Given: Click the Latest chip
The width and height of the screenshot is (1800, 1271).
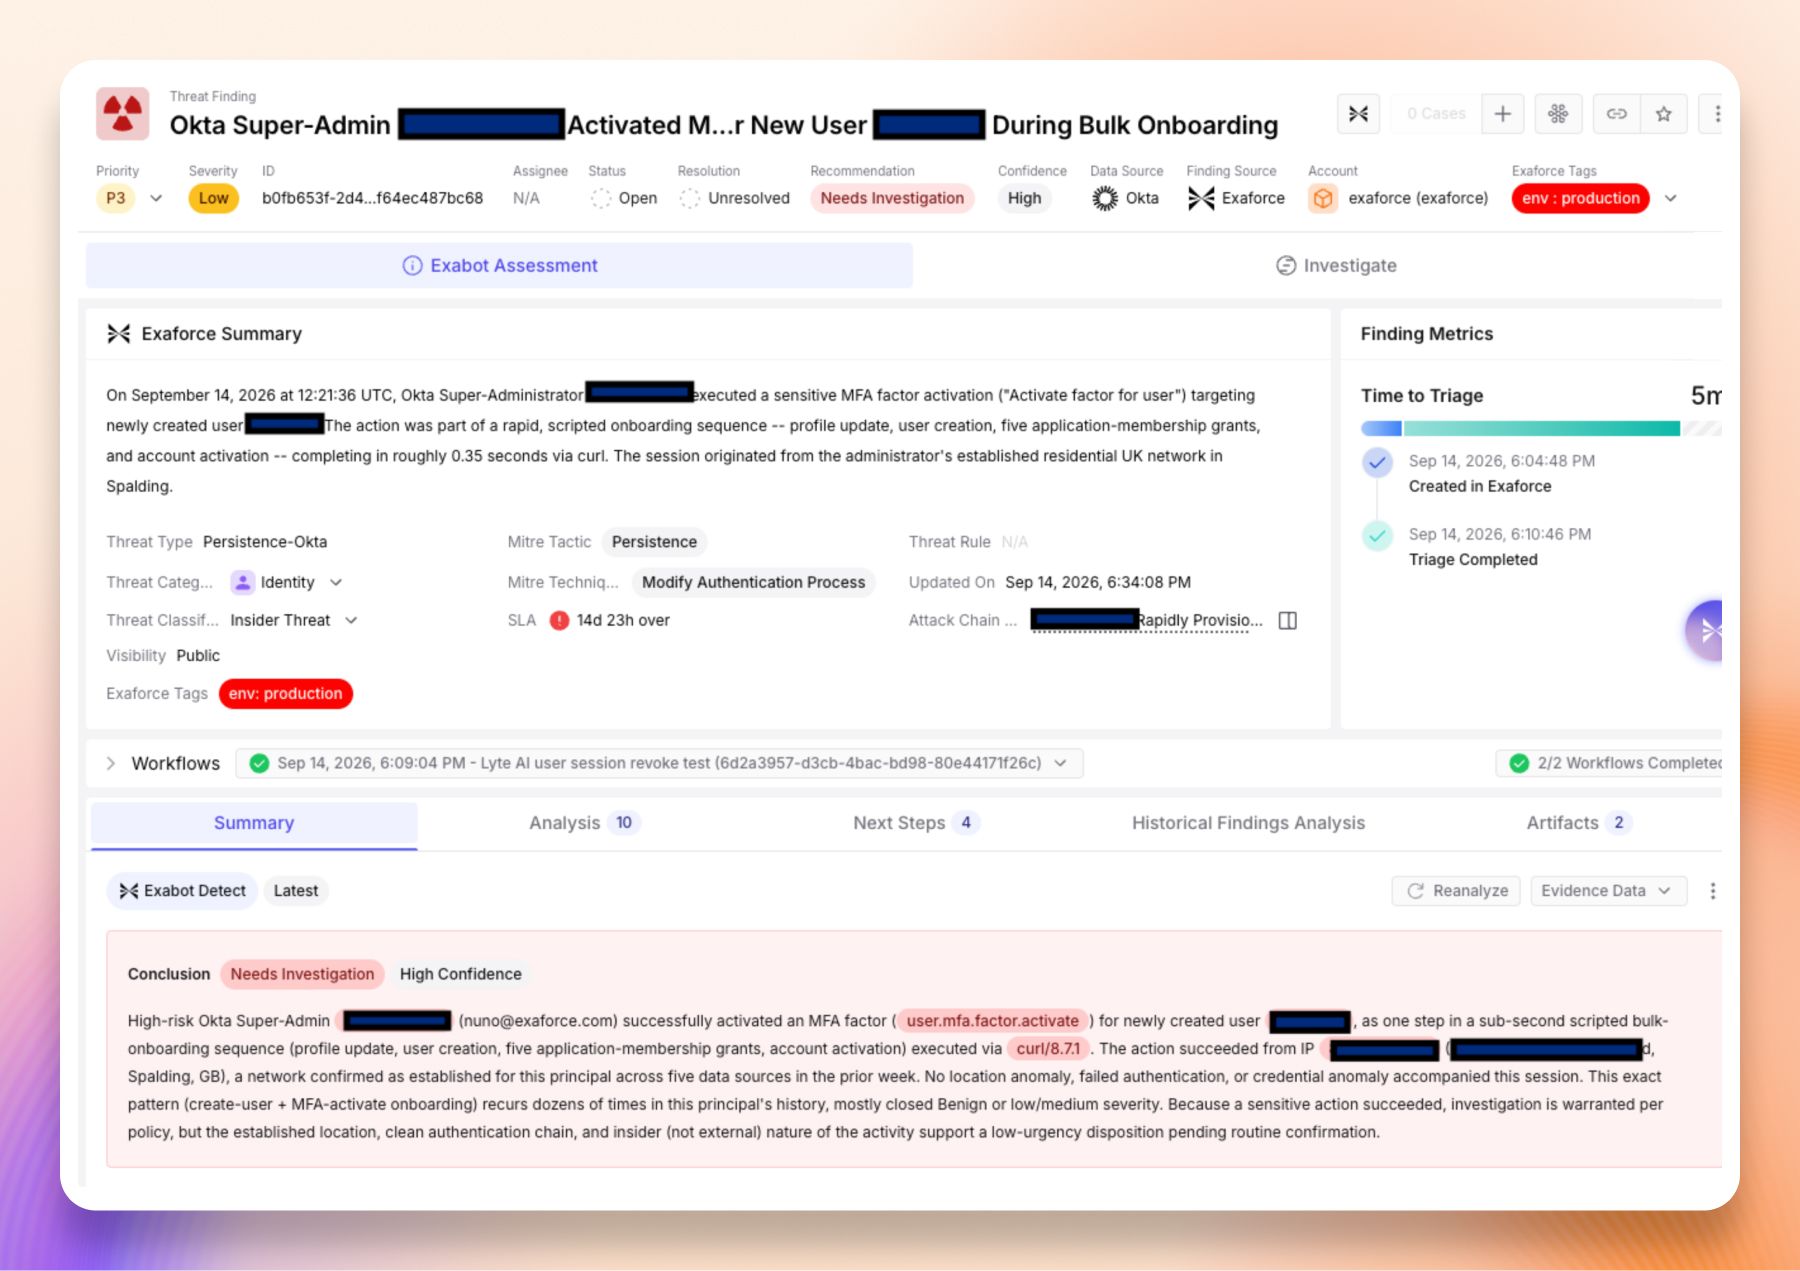Looking at the screenshot, I should coord(296,891).
